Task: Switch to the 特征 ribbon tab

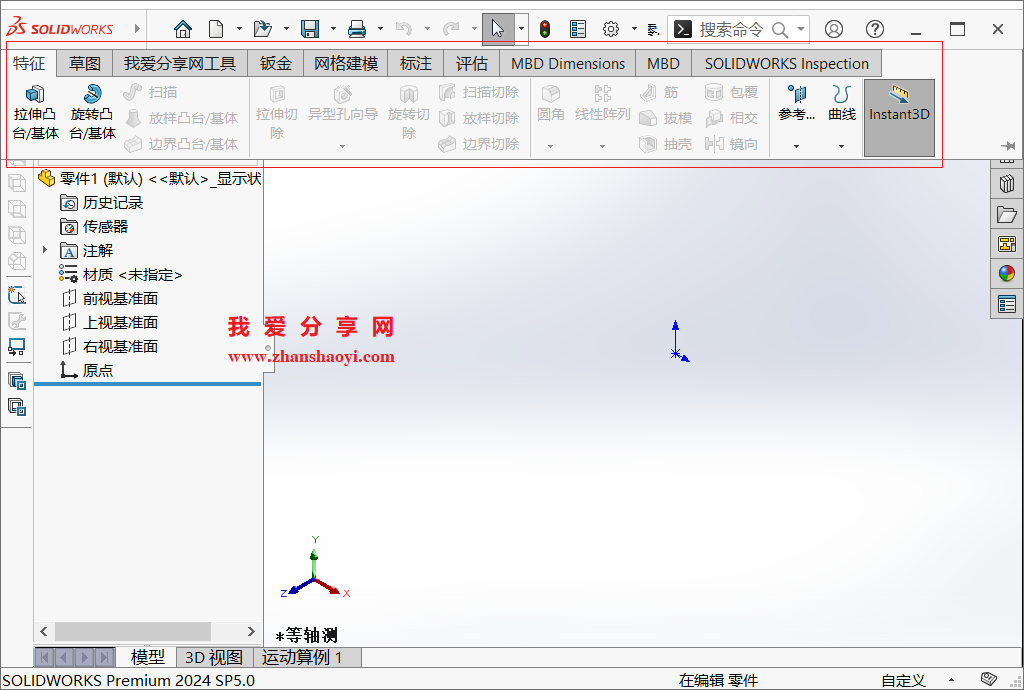Action: [x=29, y=63]
